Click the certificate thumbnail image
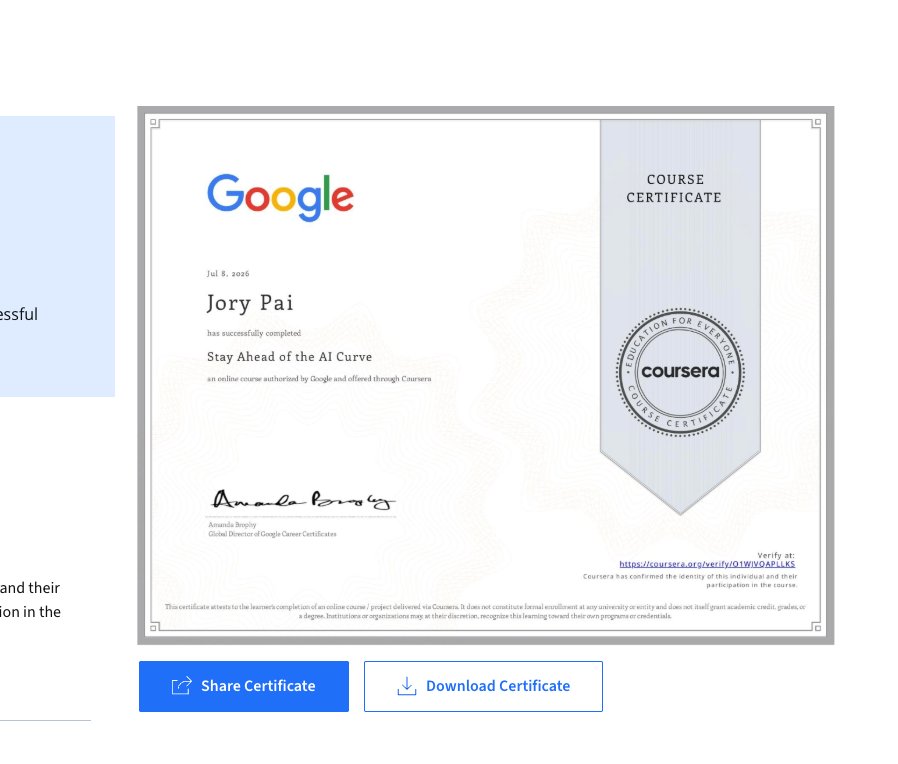The image size is (898, 764). click(485, 375)
